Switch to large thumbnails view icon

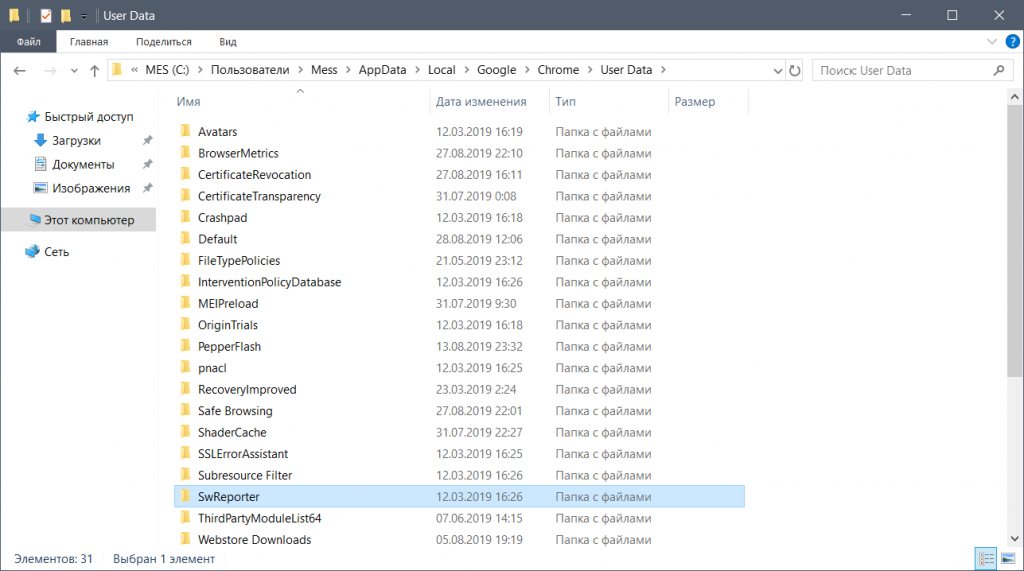click(x=1007, y=558)
